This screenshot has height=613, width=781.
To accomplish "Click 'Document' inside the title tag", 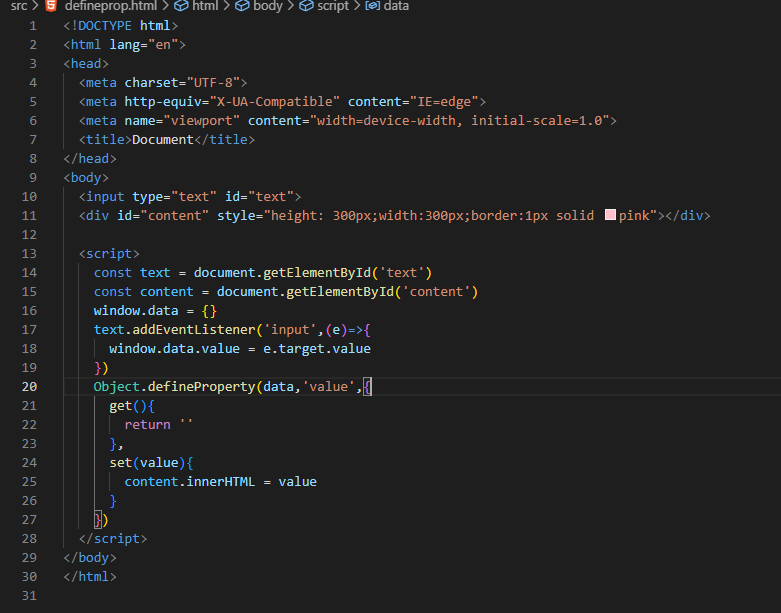I will [x=163, y=139].
